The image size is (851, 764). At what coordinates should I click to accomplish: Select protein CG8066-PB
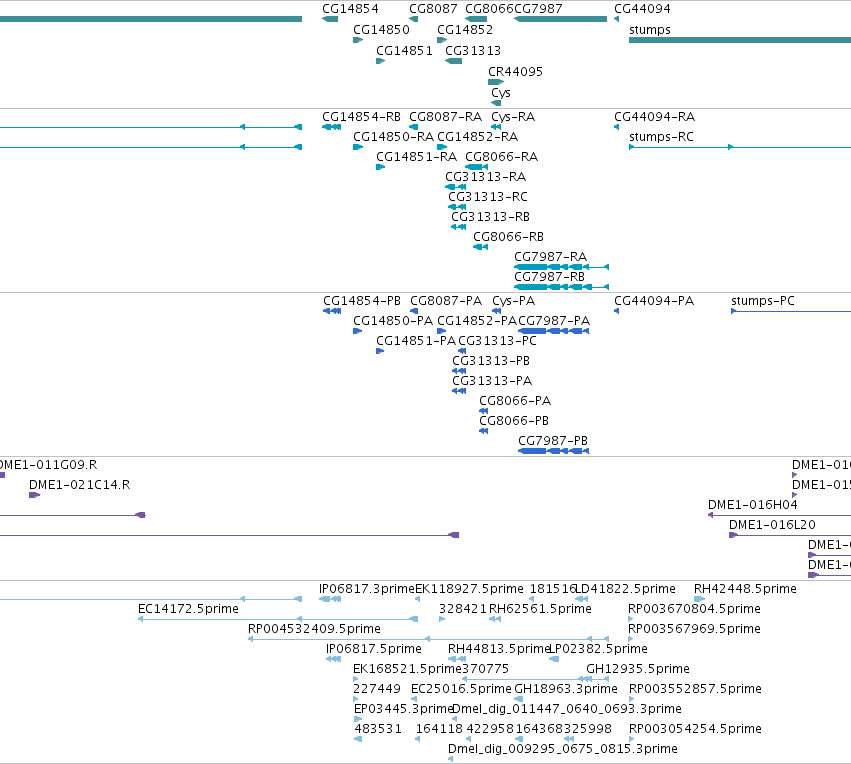tap(514, 421)
